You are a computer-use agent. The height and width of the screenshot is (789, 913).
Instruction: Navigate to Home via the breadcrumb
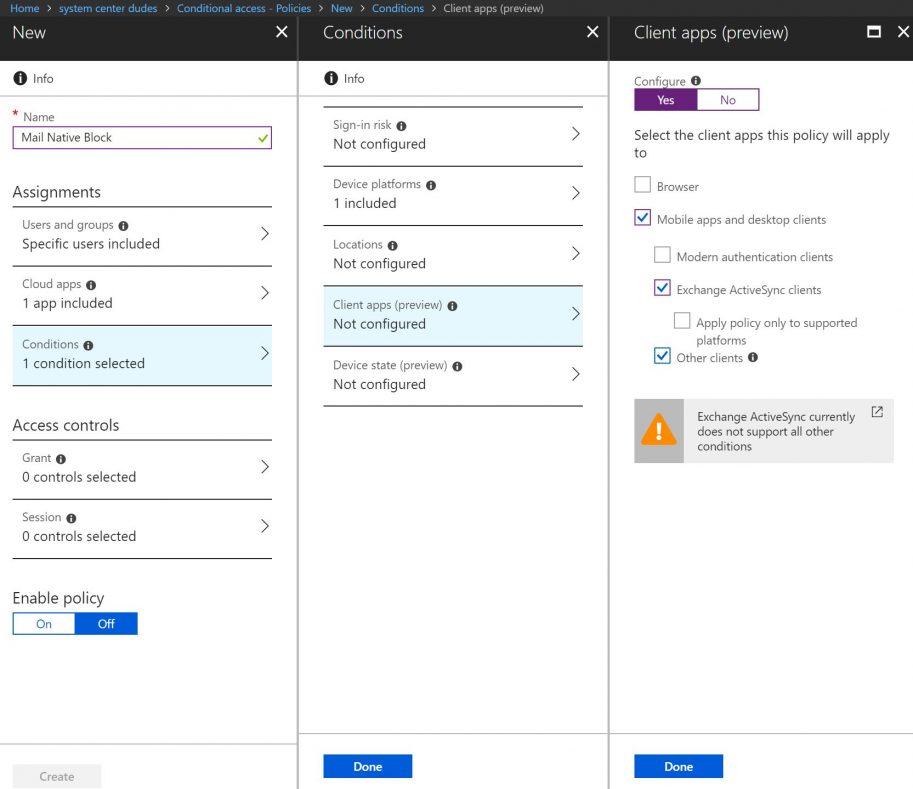click(x=24, y=8)
